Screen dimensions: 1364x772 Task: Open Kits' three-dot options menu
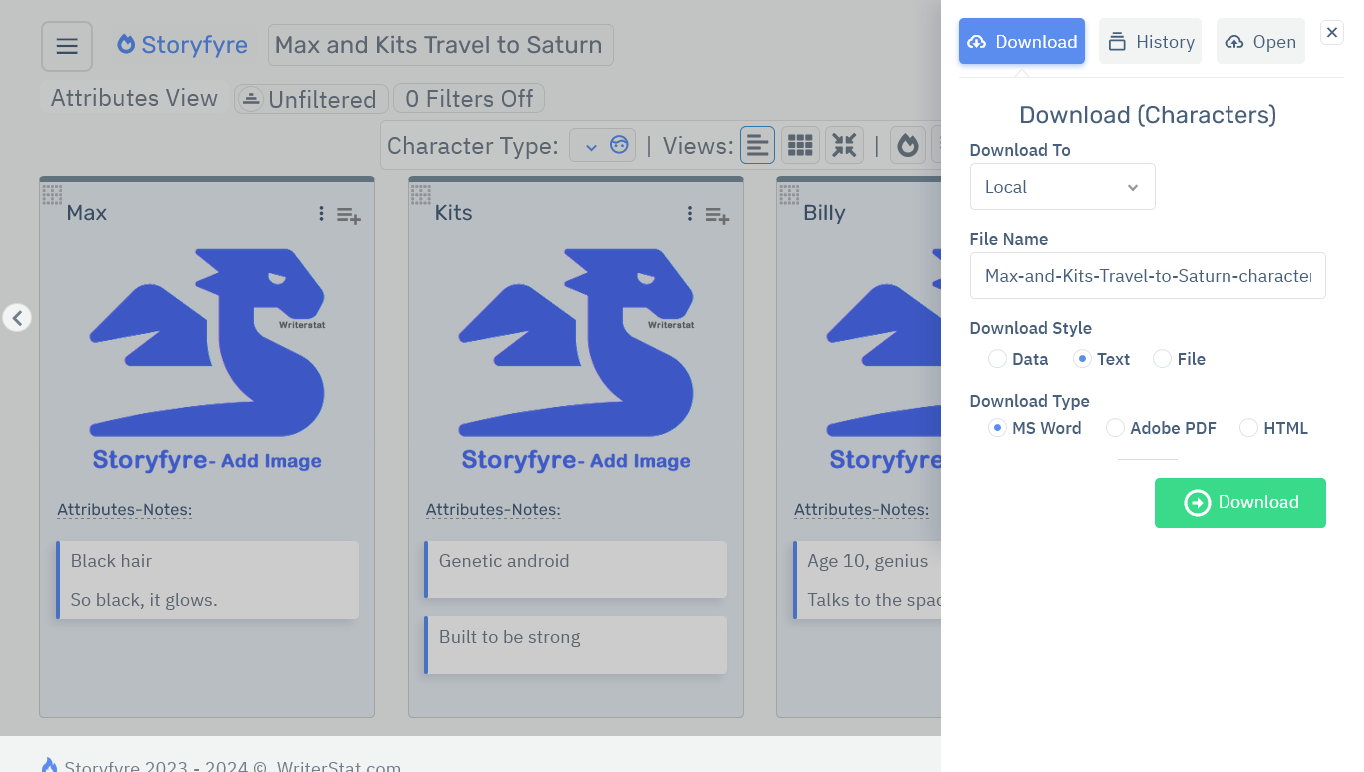(x=689, y=213)
